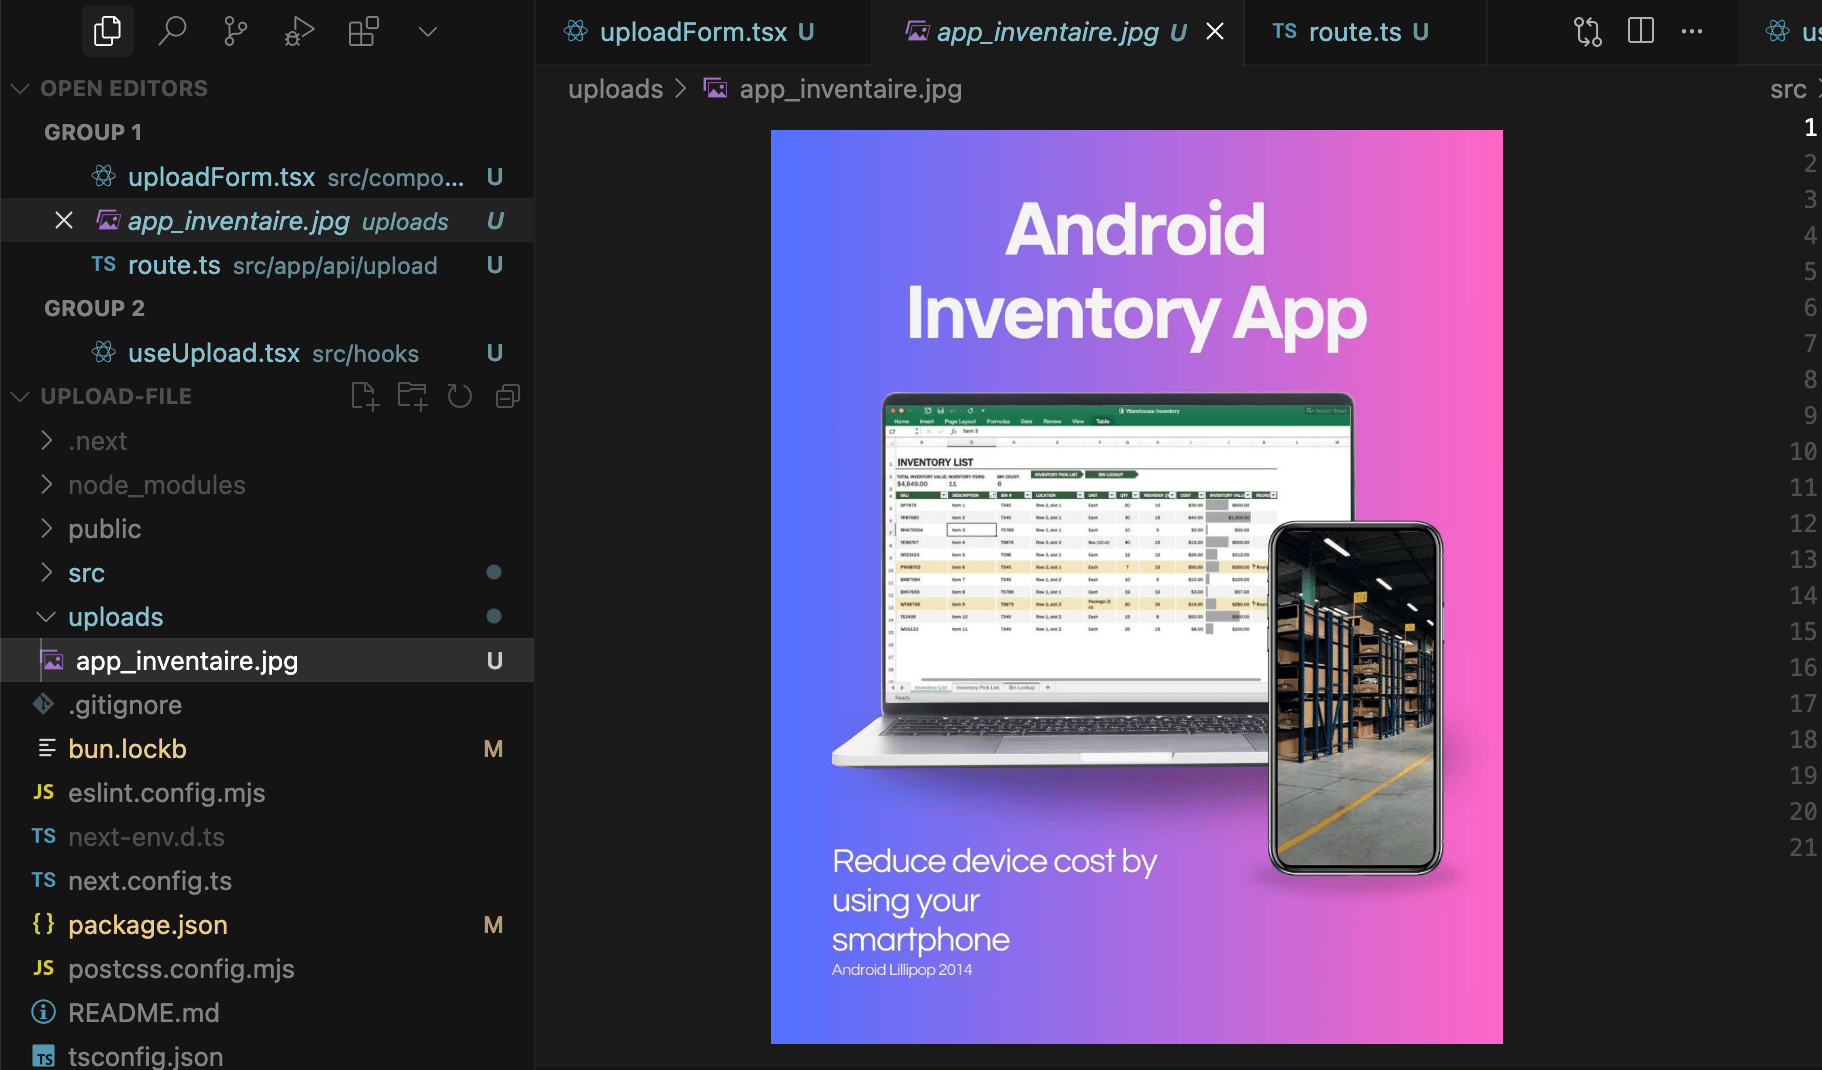Refresh the explorer file tree
The height and width of the screenshot is (1070, 1822).
(460, 396)
